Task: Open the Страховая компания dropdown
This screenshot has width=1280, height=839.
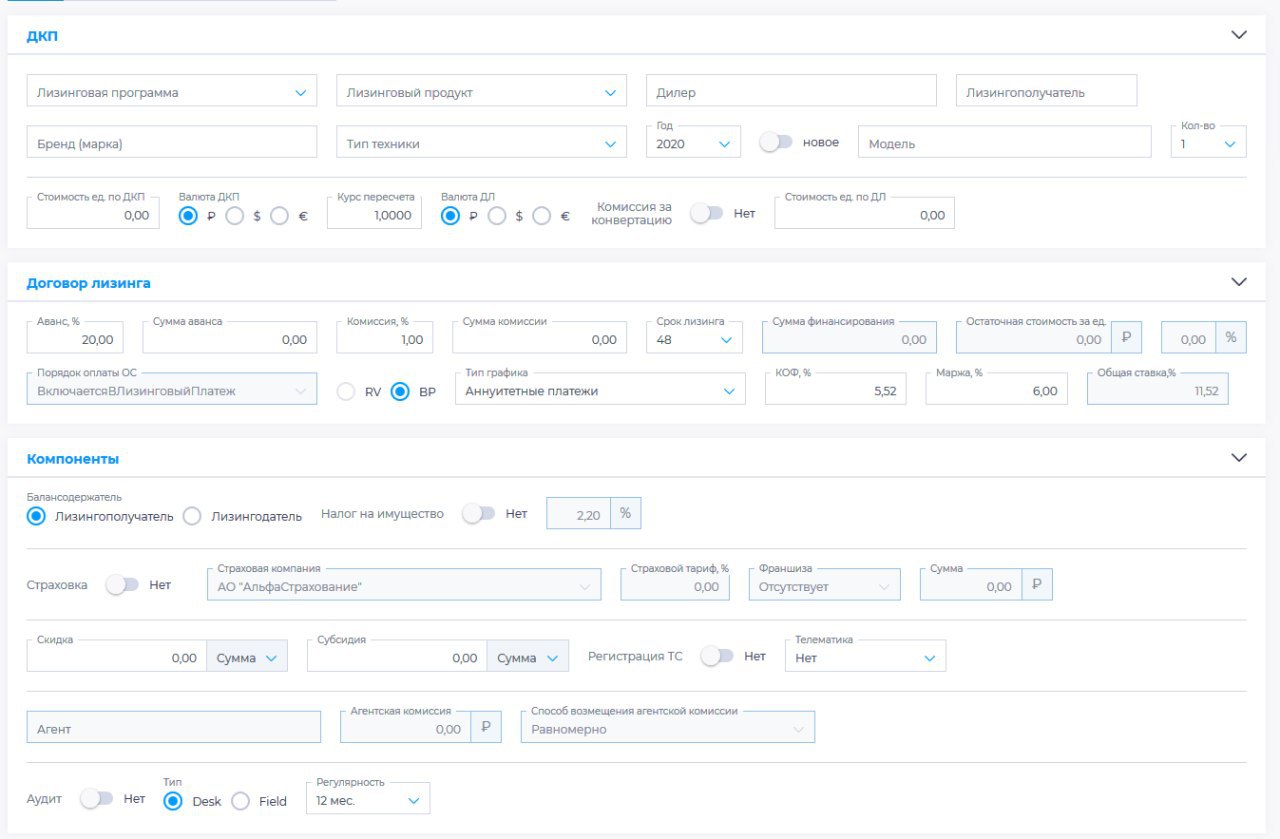Action: pos(404,586)
